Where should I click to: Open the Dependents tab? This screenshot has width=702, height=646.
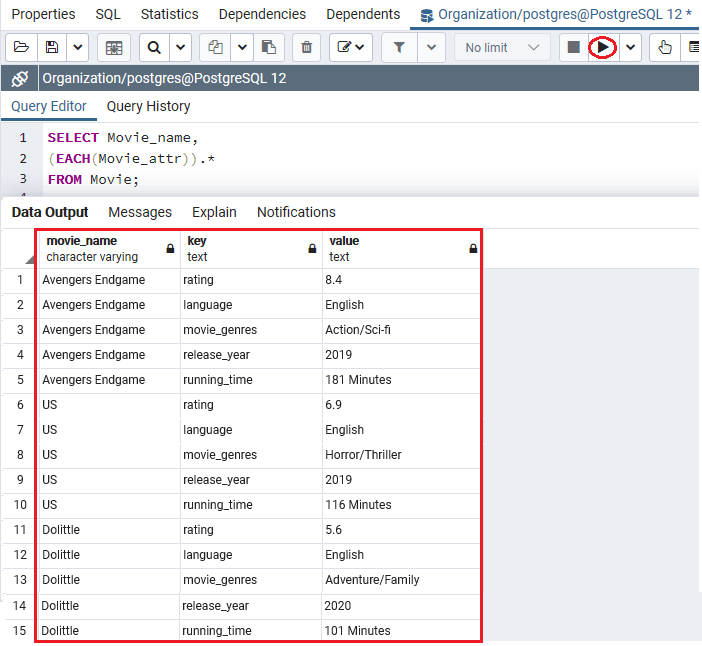tap(363, 14)
